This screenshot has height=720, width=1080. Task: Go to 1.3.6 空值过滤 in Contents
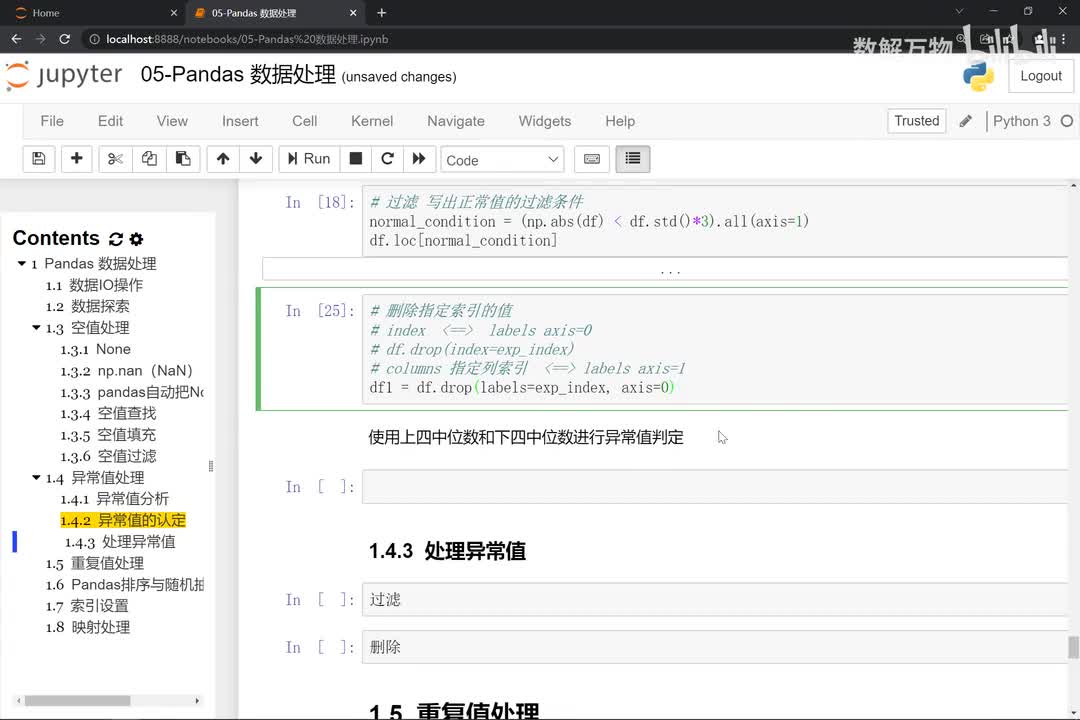point(108,456)
